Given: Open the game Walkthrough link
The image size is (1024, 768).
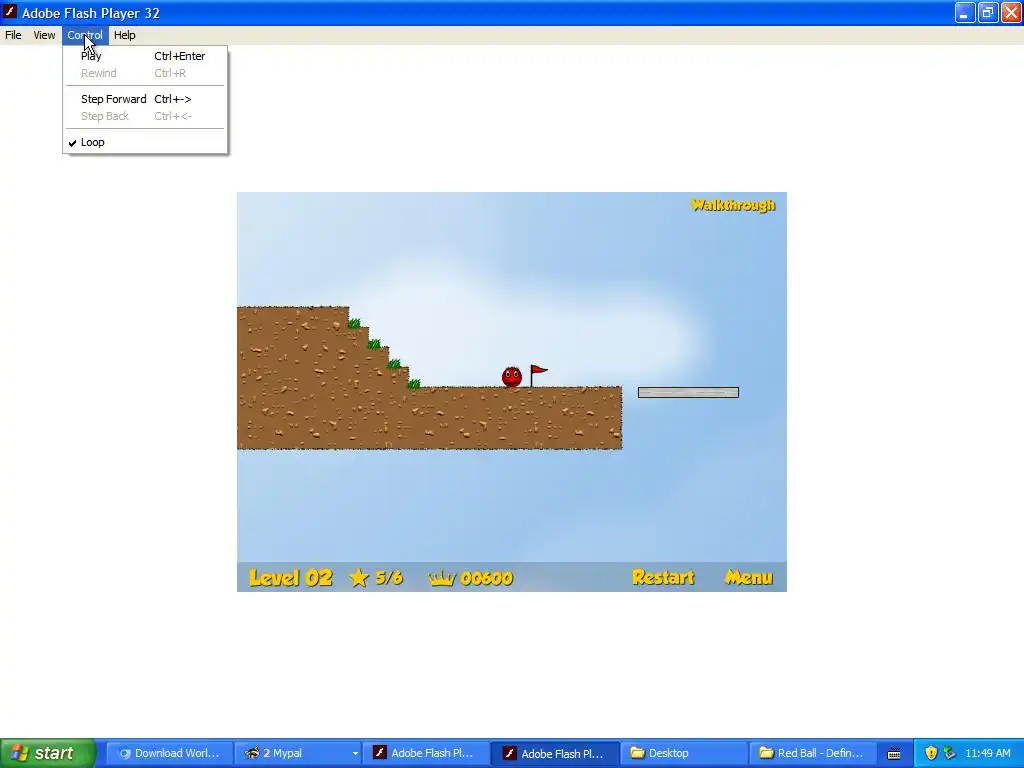Looking at the screenshot, I should pyautogui.click(x=733, y=205).
